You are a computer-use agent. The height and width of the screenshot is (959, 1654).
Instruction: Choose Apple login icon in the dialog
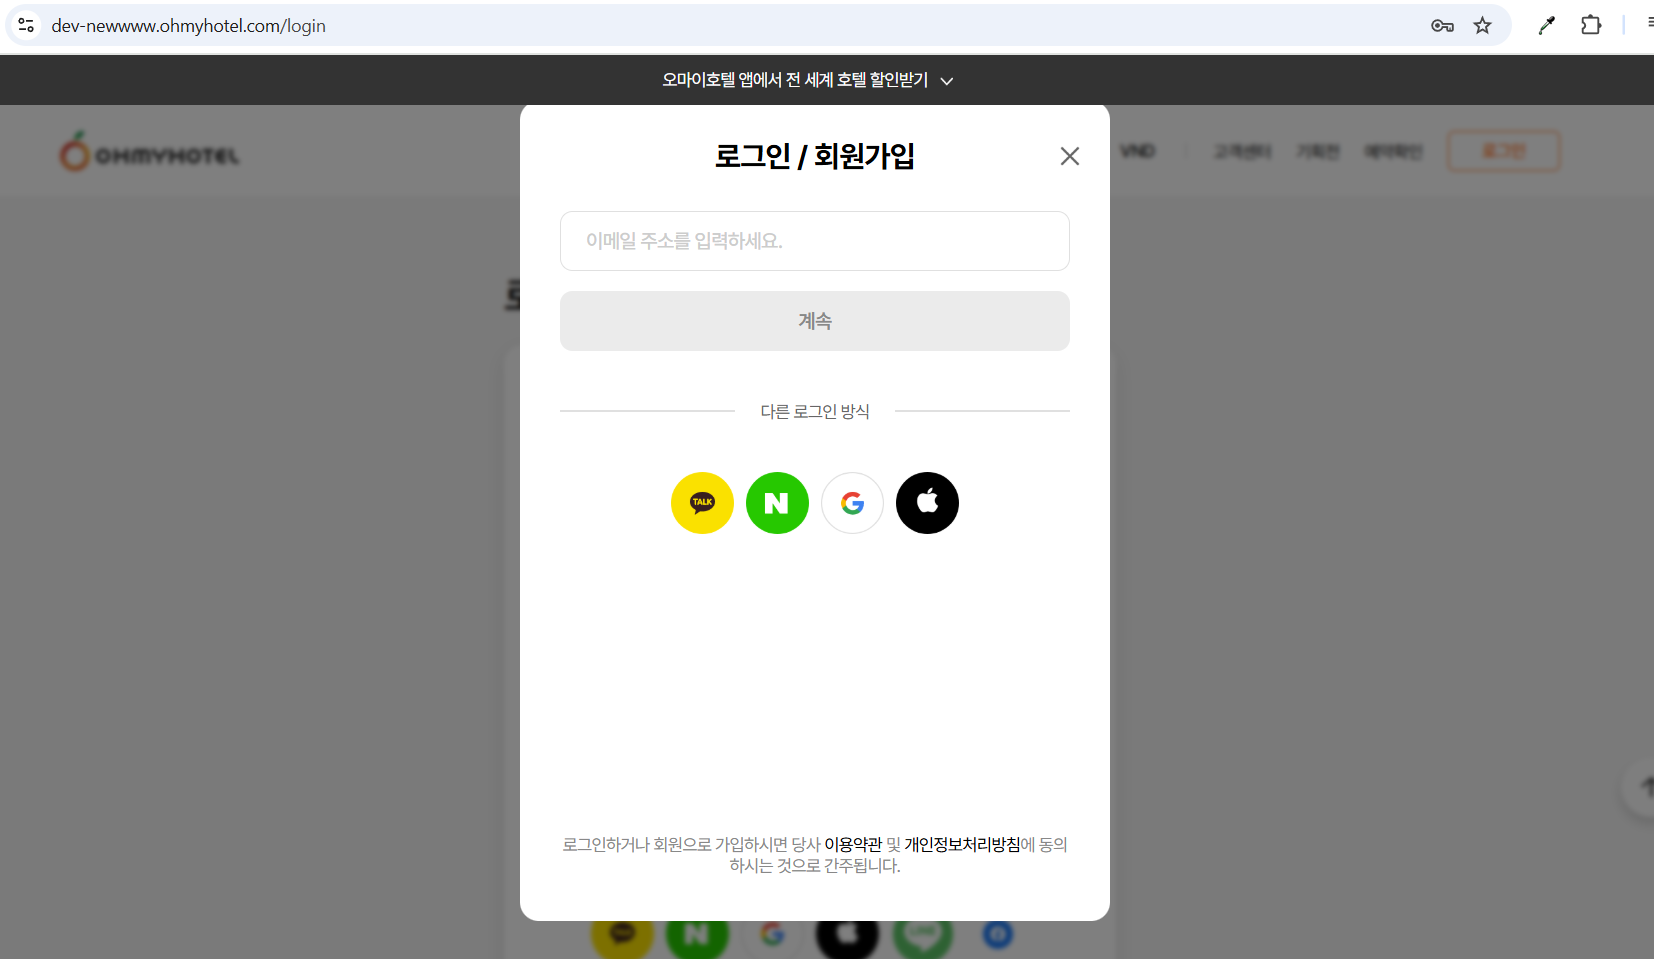click(x=927, y=503)
